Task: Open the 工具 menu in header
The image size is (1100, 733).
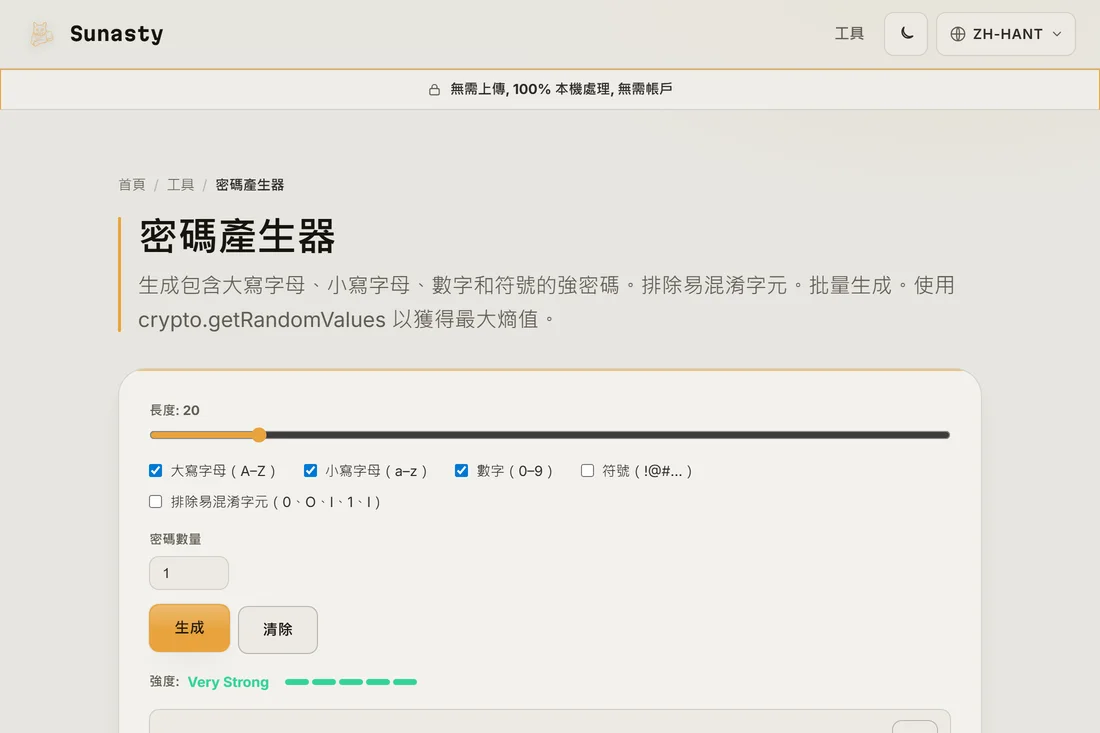Action: 849,34
